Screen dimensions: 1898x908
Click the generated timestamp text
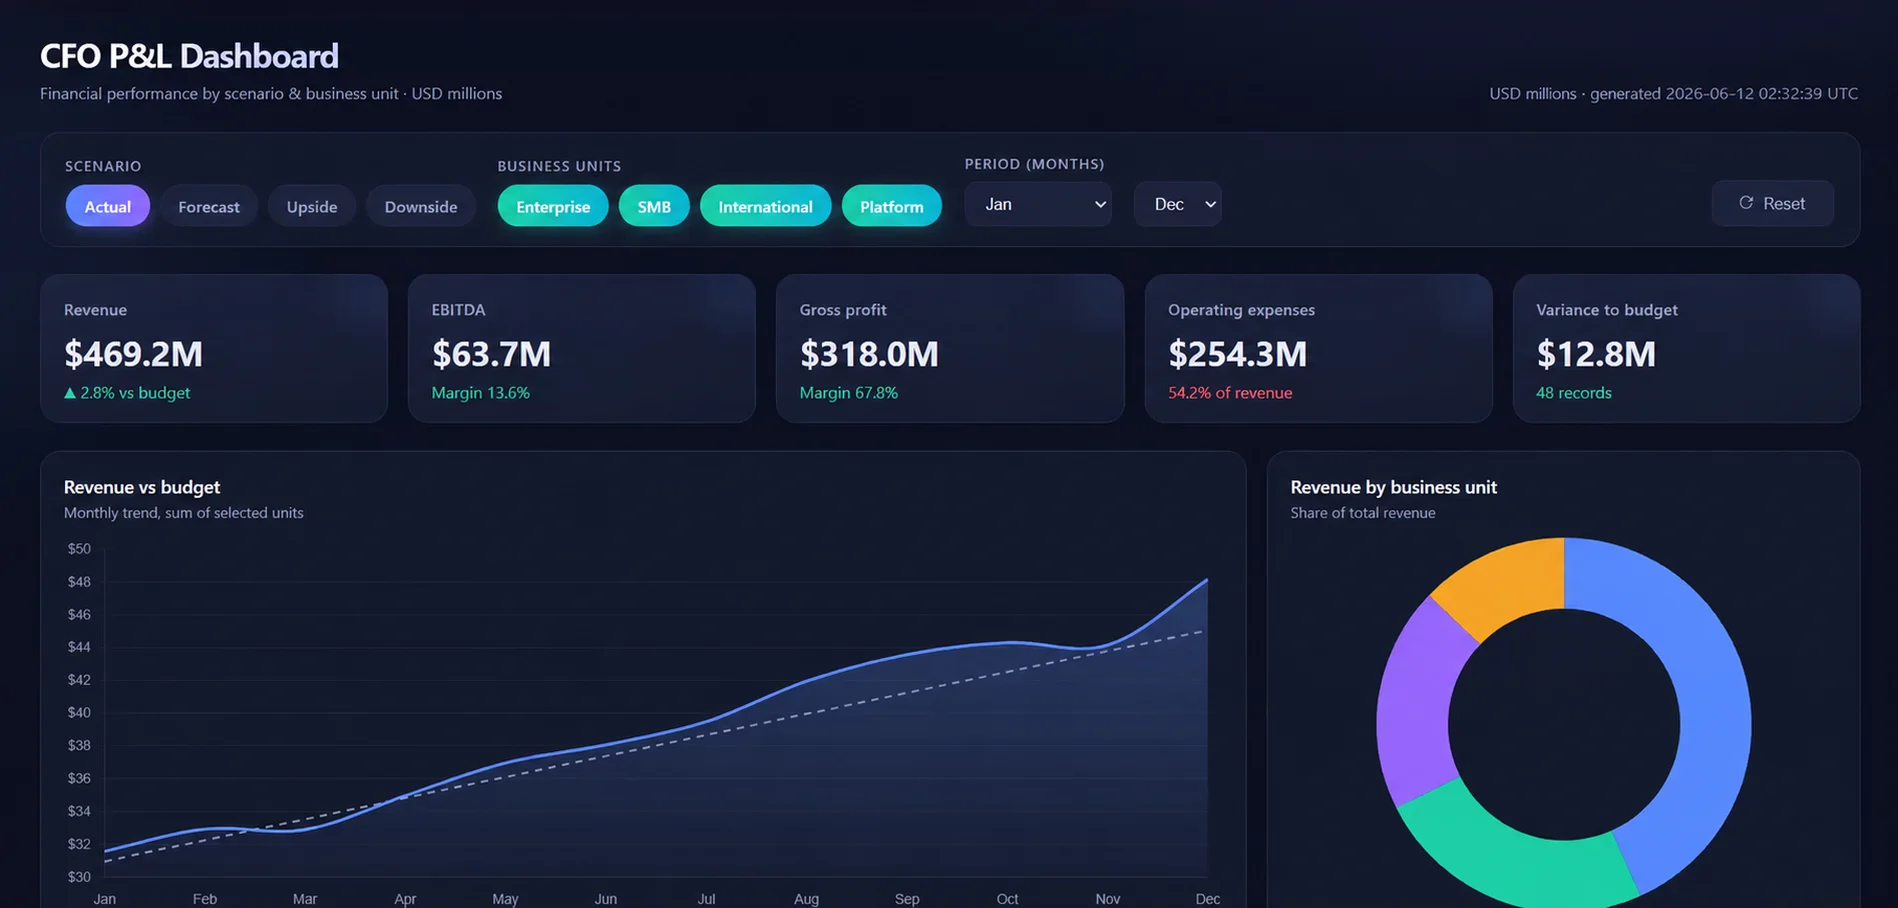[x=1724, y=94]
